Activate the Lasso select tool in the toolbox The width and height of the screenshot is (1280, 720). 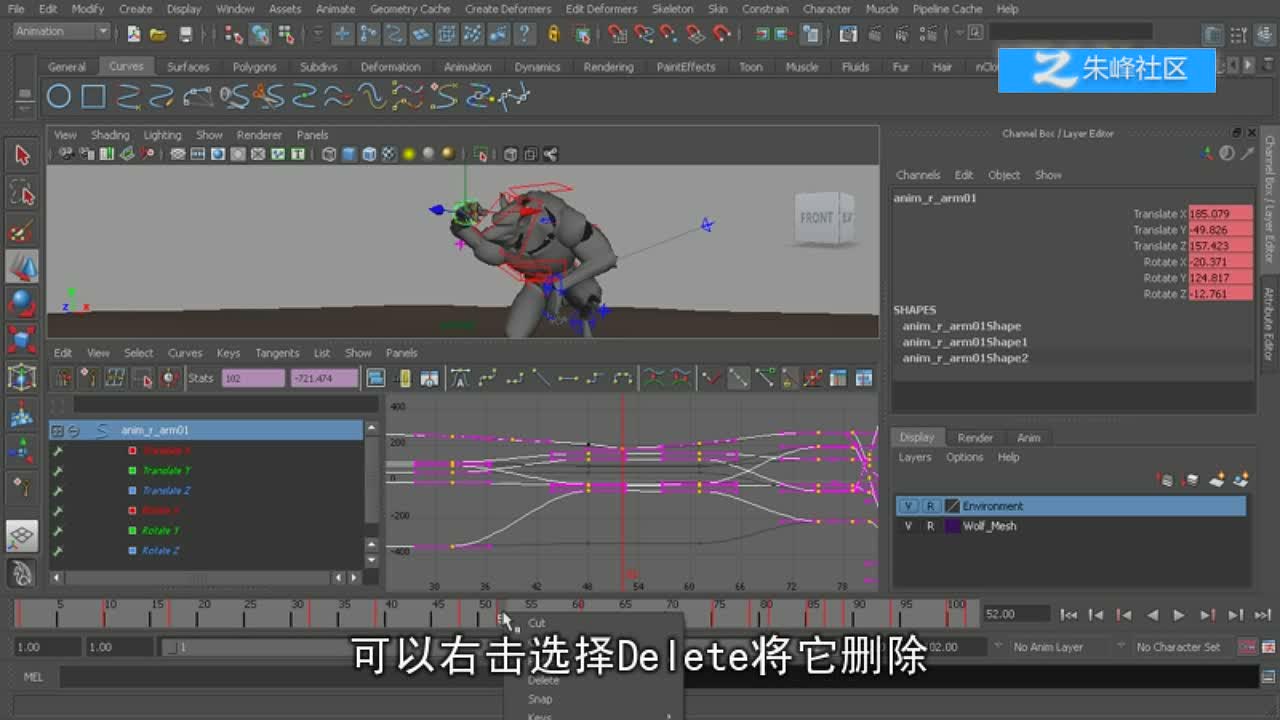pyautogui.click(x=22, y=192)
